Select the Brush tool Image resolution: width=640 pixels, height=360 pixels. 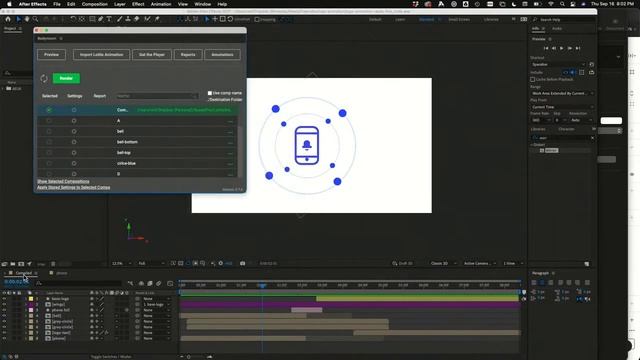pyautogui.click(x=119, y=19)
